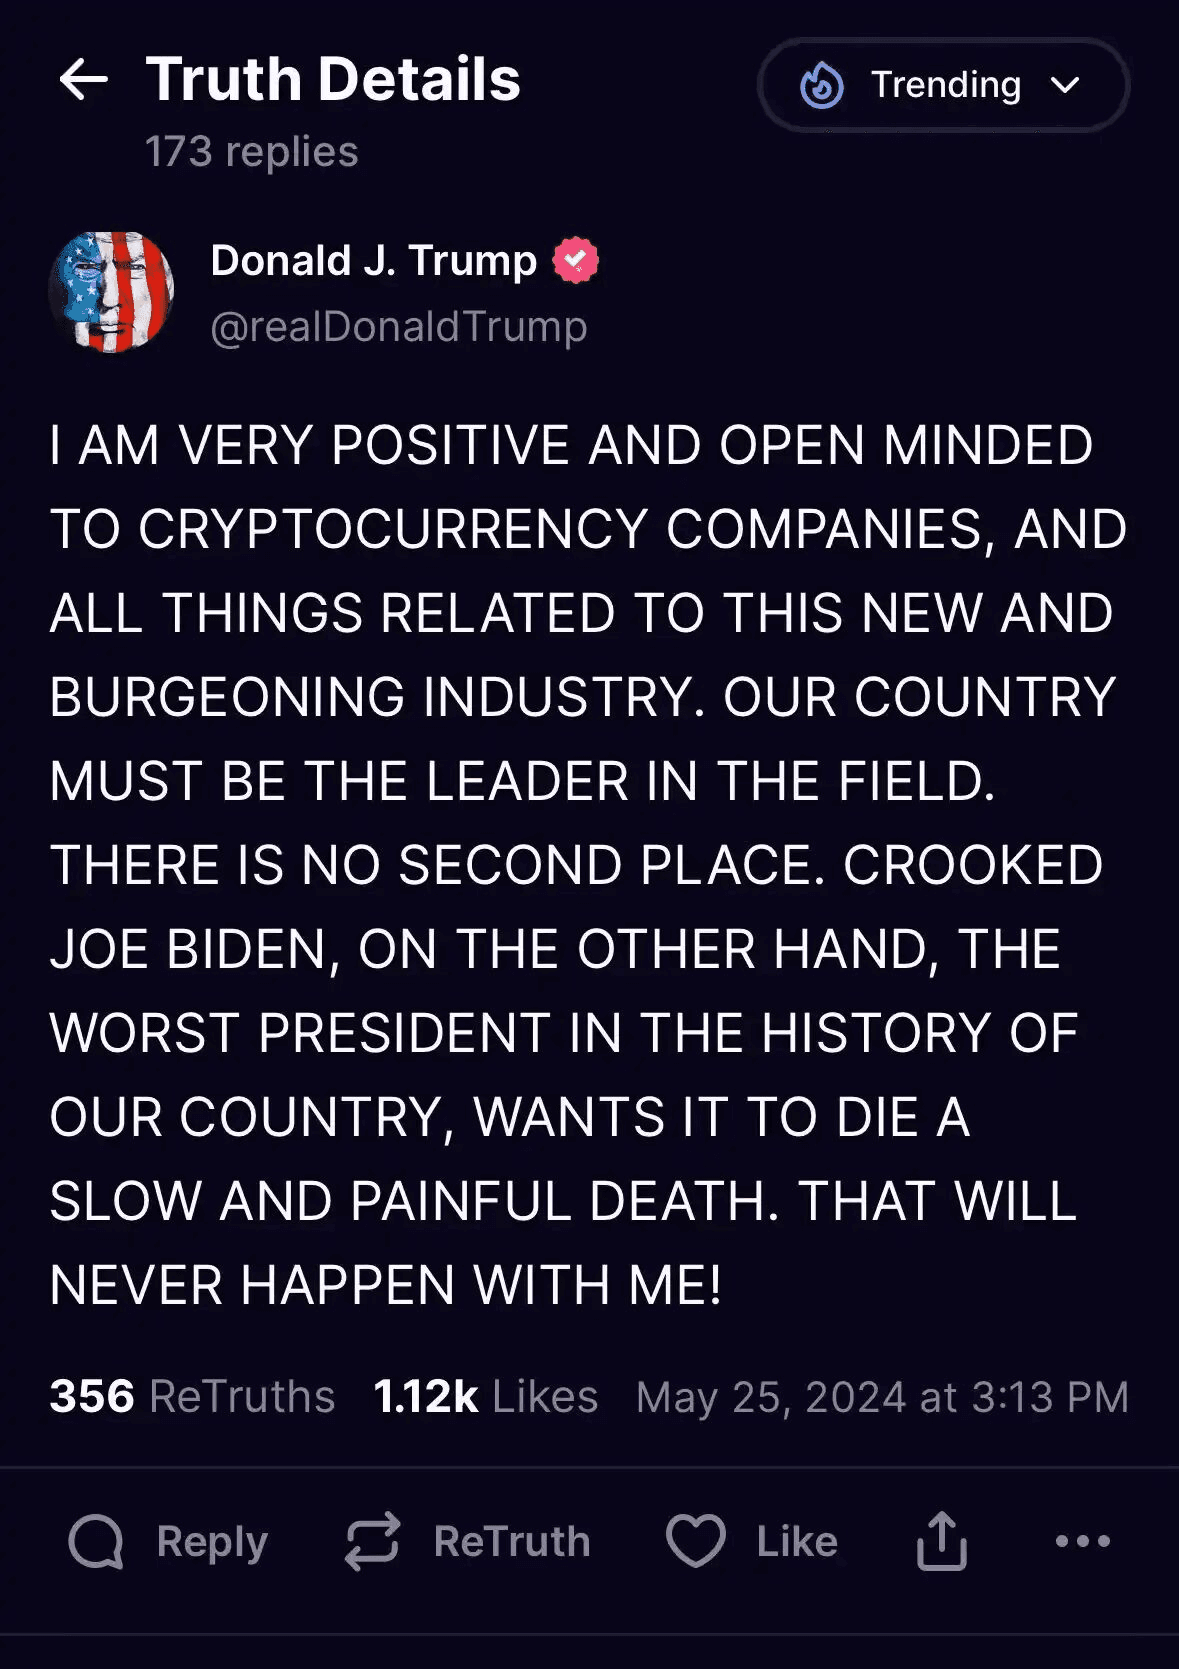
Task: Open the @realDonaldTrump handle link
Action: [399, 327]
